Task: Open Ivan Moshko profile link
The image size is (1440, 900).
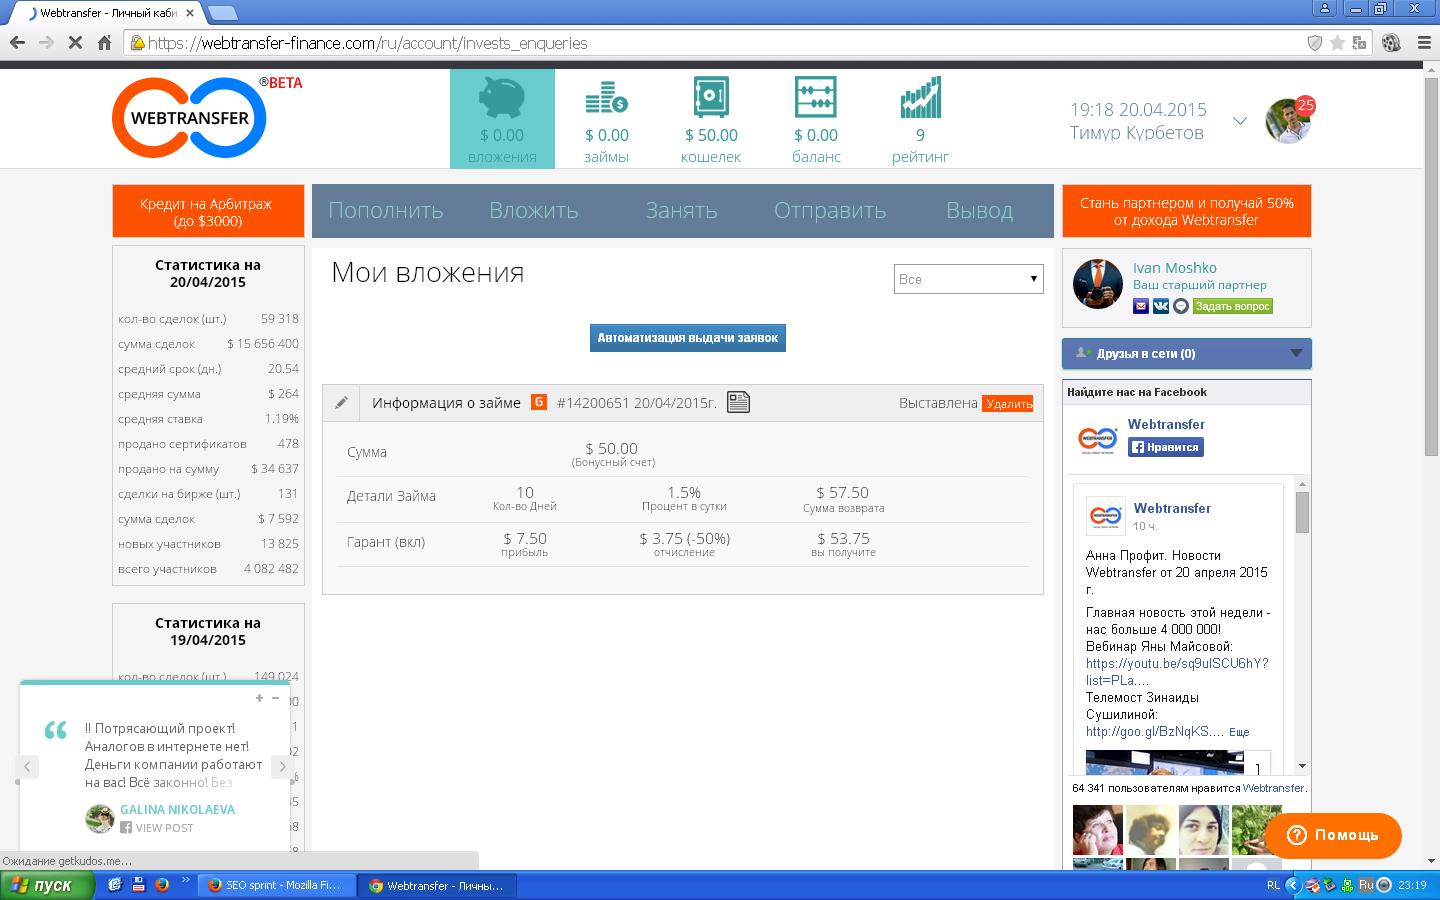Action: coord(1175,268)
